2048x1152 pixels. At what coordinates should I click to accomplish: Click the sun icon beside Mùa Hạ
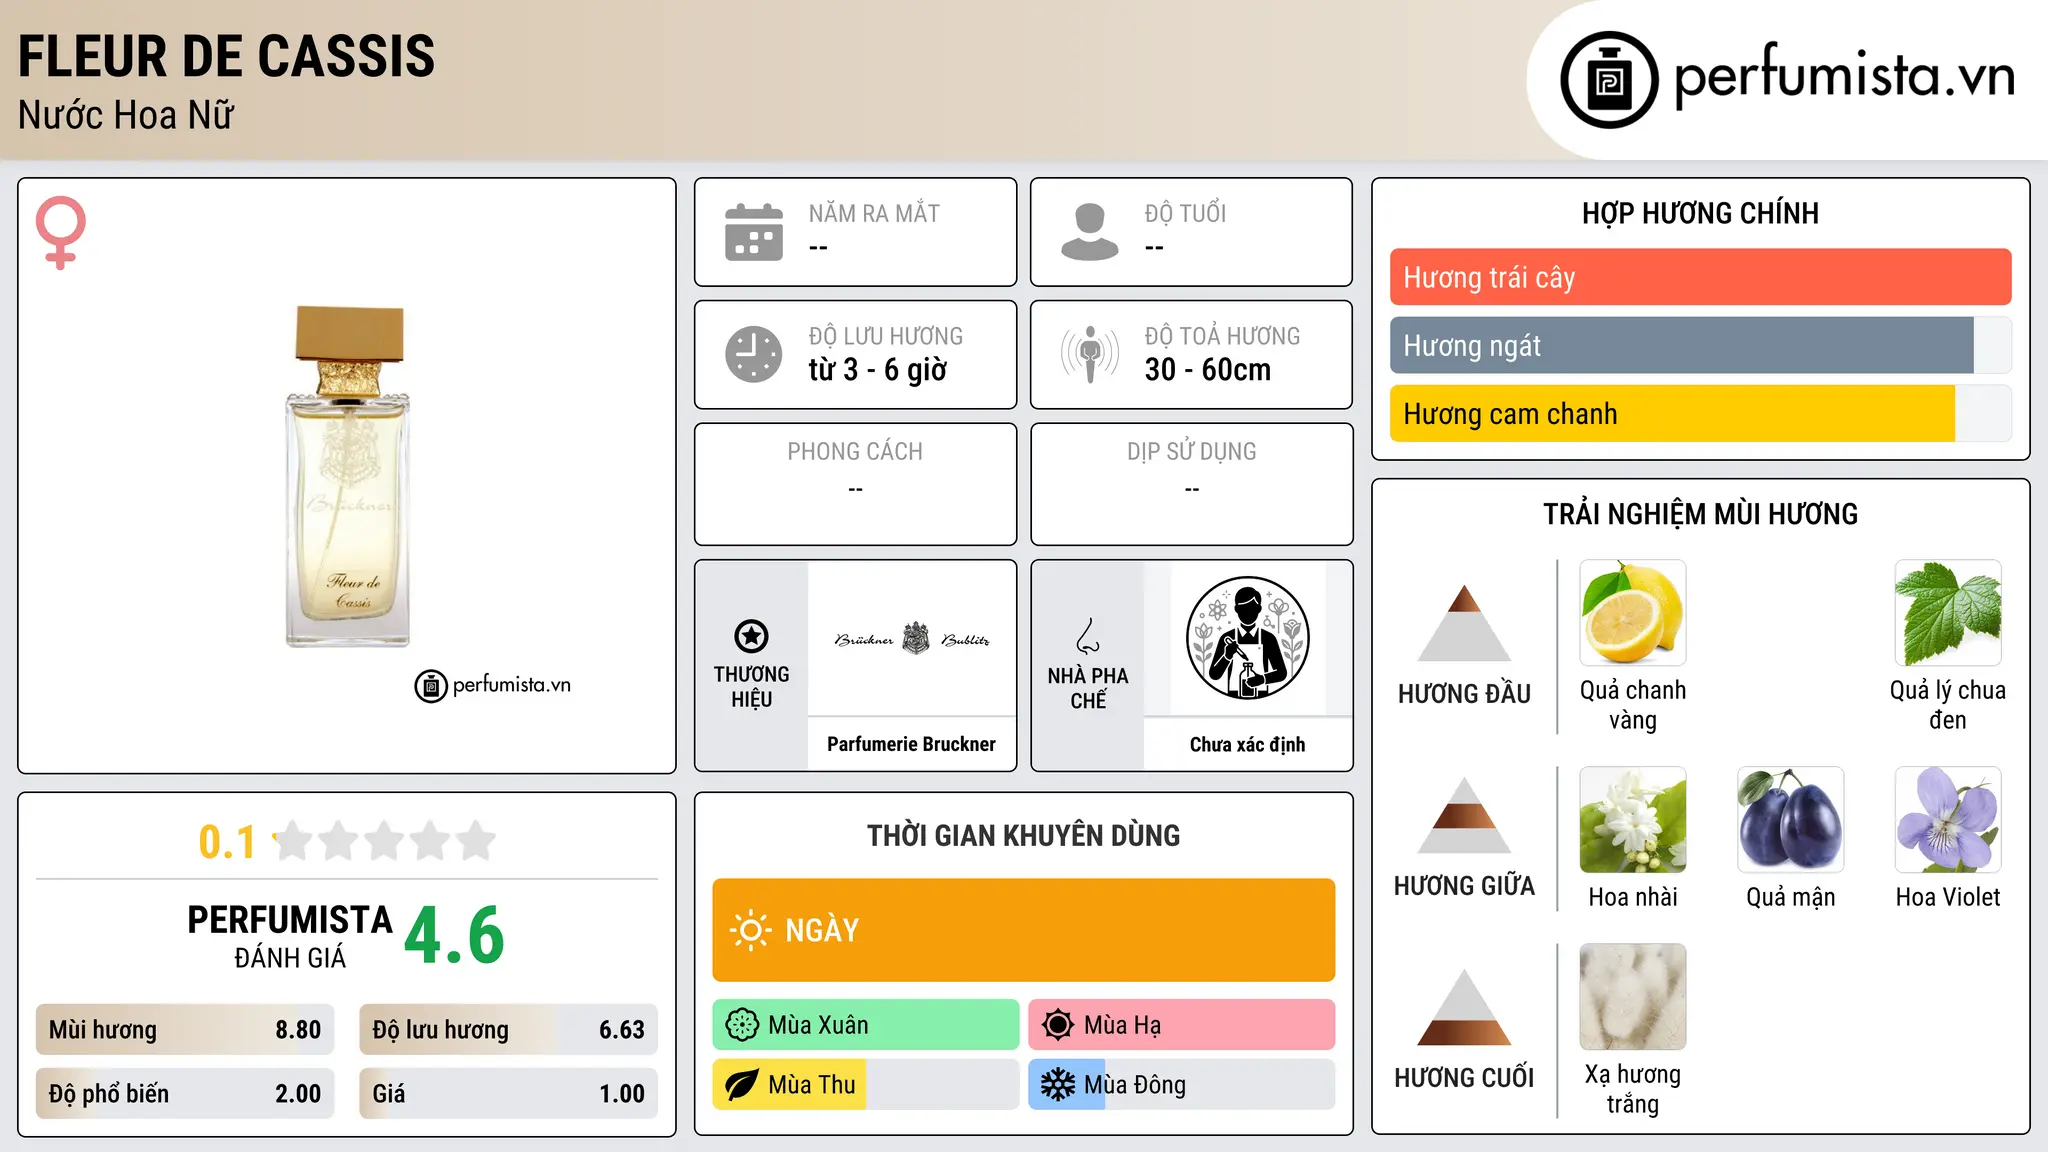(x=1058, y=1025)
